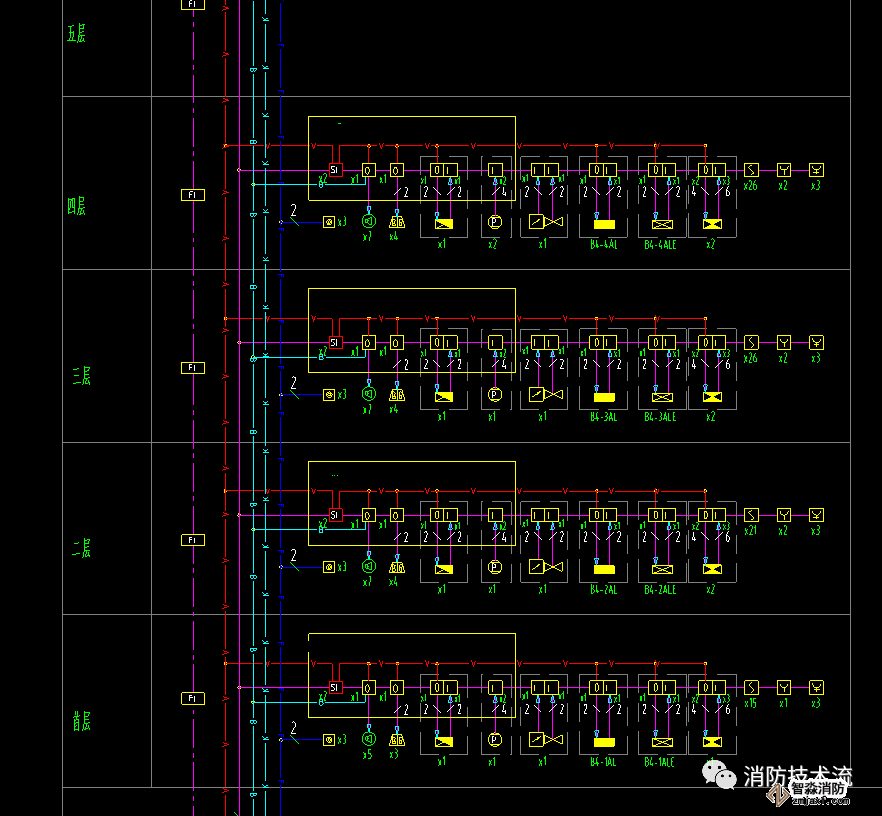Click the B4-2AL label text
The height and width of the screenshot is (816, 882).
pyautogui.click(x=604, y=590)
